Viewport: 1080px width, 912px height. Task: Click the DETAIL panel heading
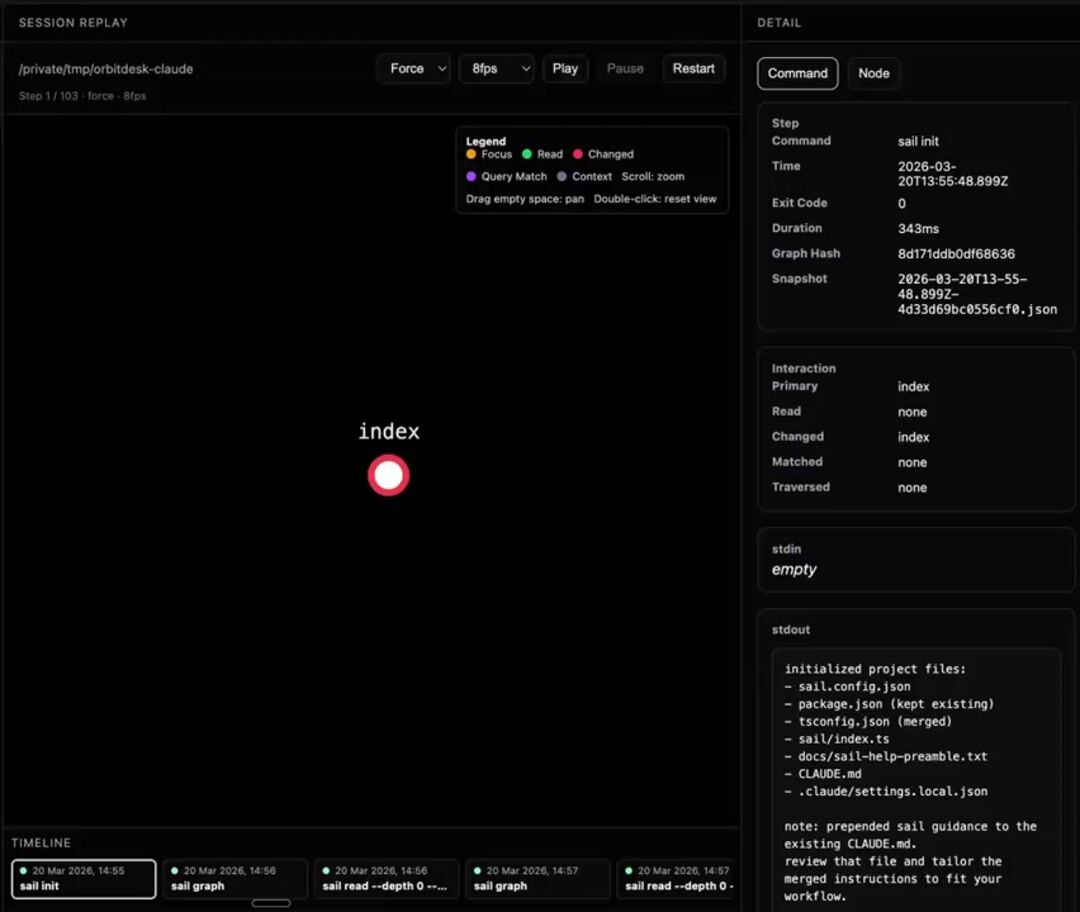(779, 23)
